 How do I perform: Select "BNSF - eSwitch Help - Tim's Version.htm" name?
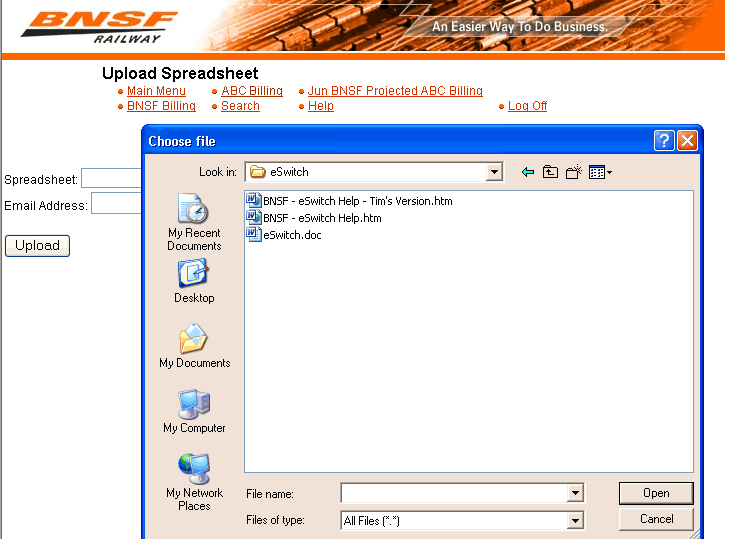358,201
